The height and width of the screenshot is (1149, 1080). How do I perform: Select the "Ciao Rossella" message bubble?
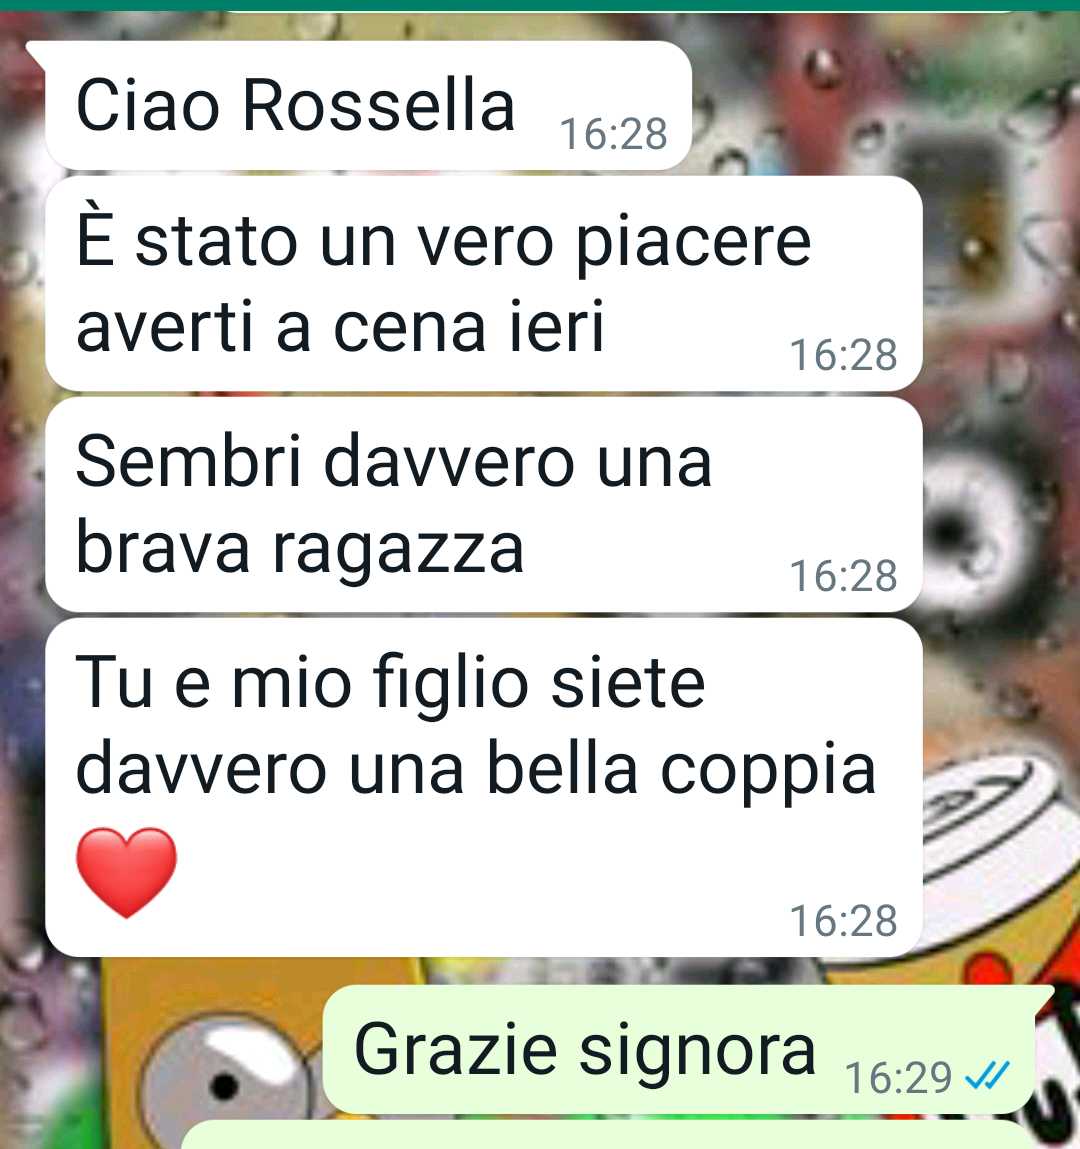point(368,106)
